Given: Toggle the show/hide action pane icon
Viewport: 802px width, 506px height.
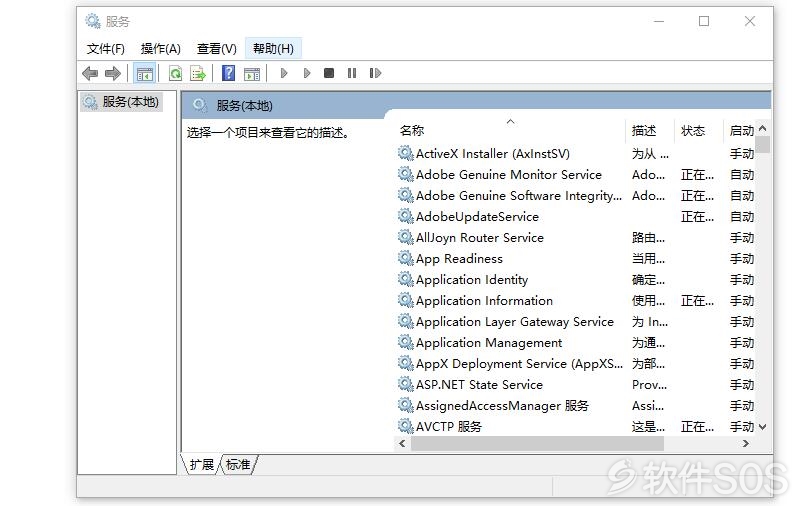Looking at the screenshot, I should click(x=252, y=74).
